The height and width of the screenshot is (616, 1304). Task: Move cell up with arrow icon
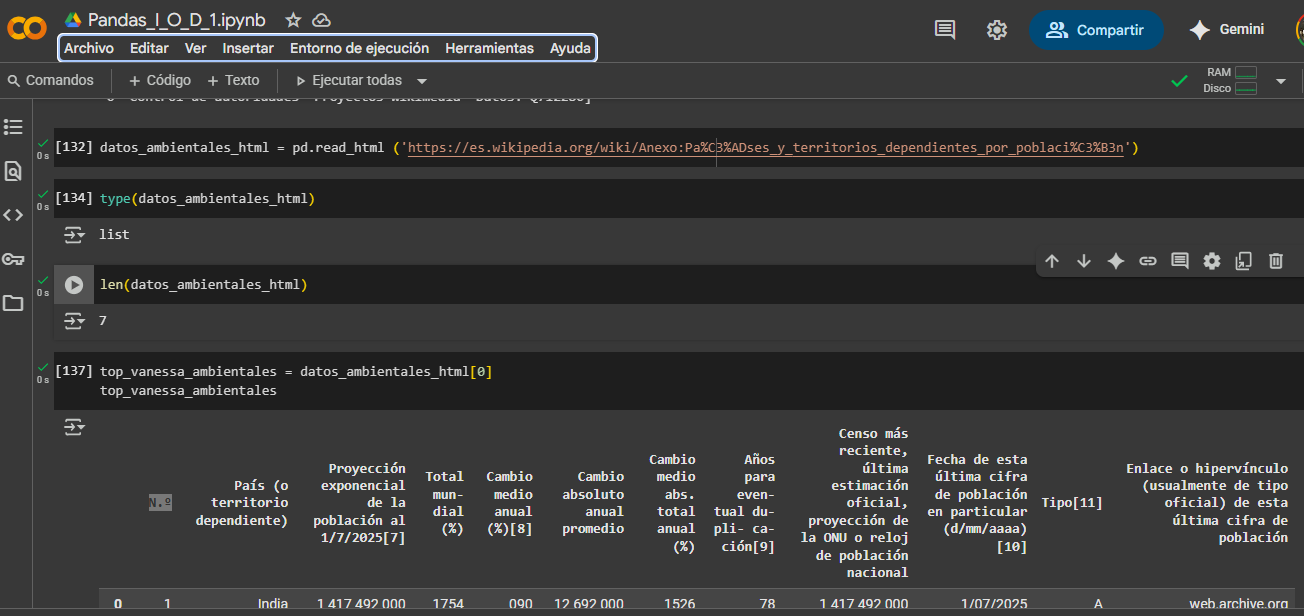coord(1052,261)
